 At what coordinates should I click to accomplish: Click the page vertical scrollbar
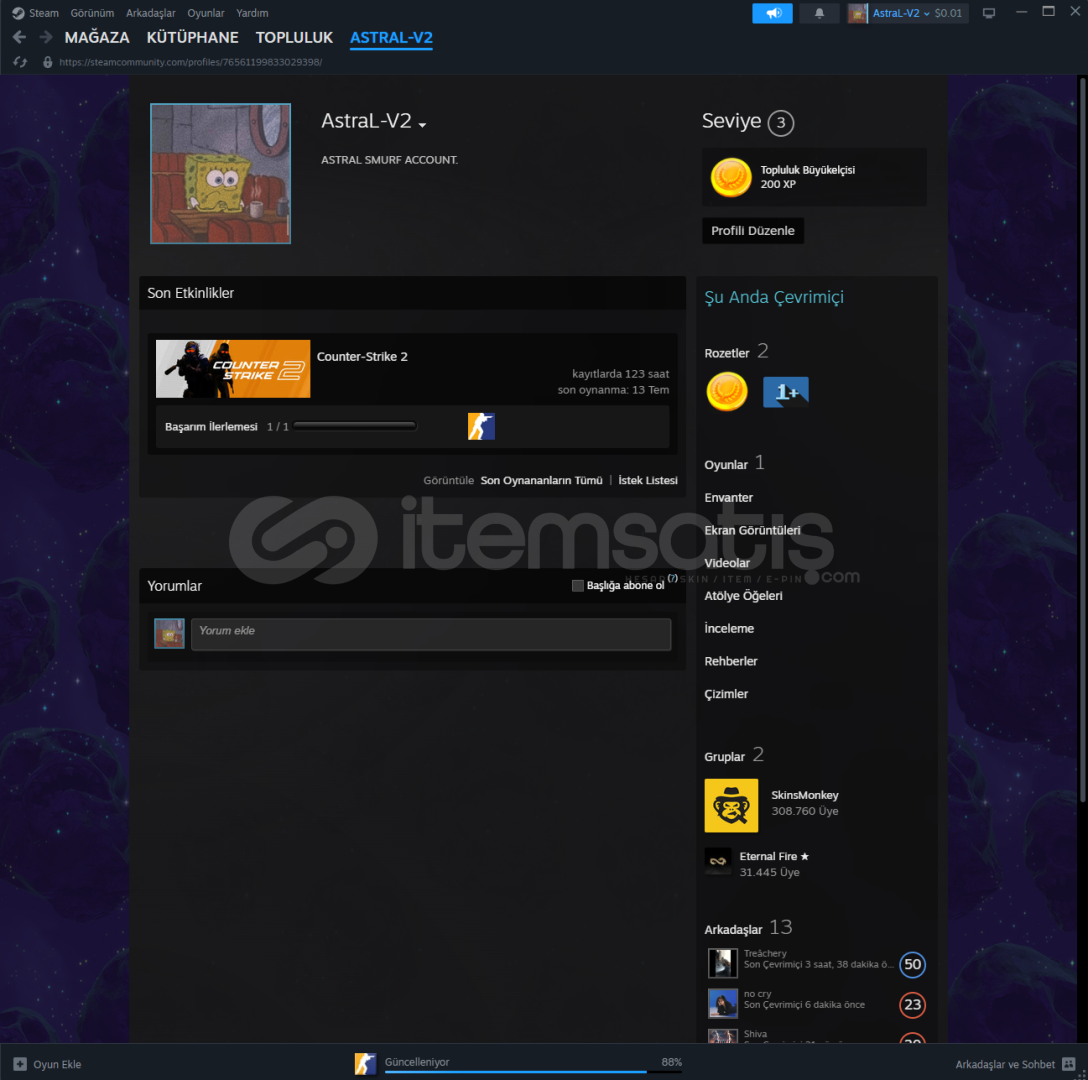click(1082, 441)
